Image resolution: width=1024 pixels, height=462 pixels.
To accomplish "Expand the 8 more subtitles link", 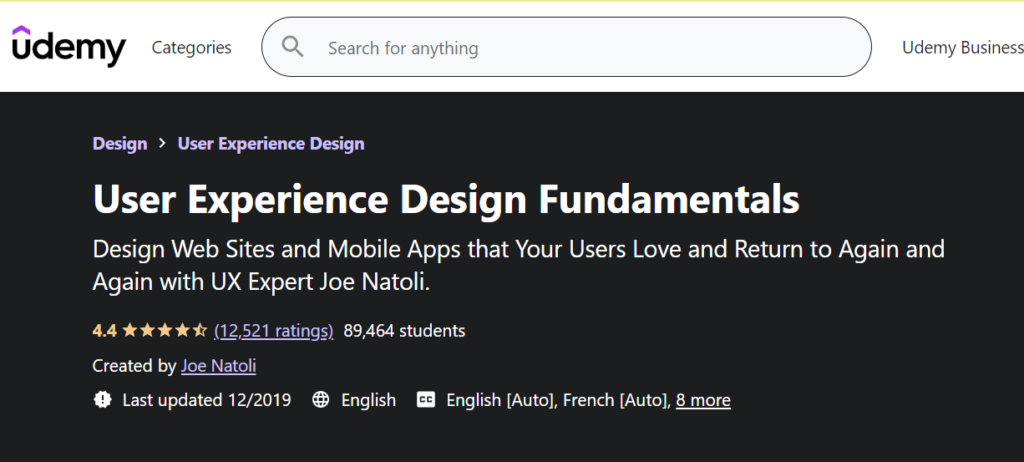I will (x=703, y=400).
